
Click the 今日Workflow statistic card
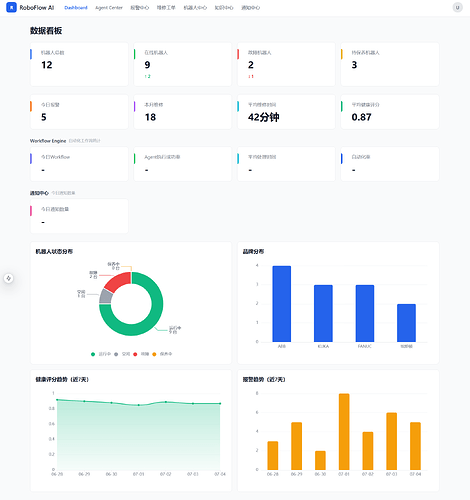tap(79, 164)
